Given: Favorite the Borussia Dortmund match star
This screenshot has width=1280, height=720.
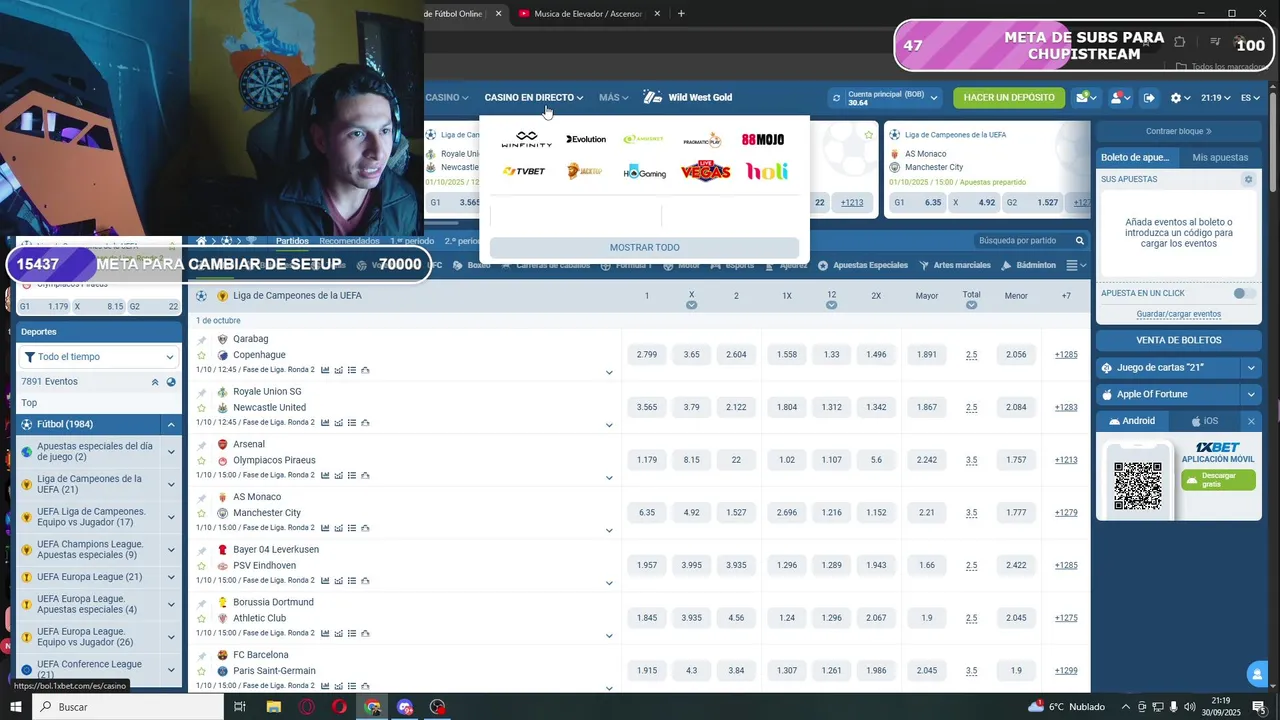Looking at the screenshot, I should tap(202, 619).
